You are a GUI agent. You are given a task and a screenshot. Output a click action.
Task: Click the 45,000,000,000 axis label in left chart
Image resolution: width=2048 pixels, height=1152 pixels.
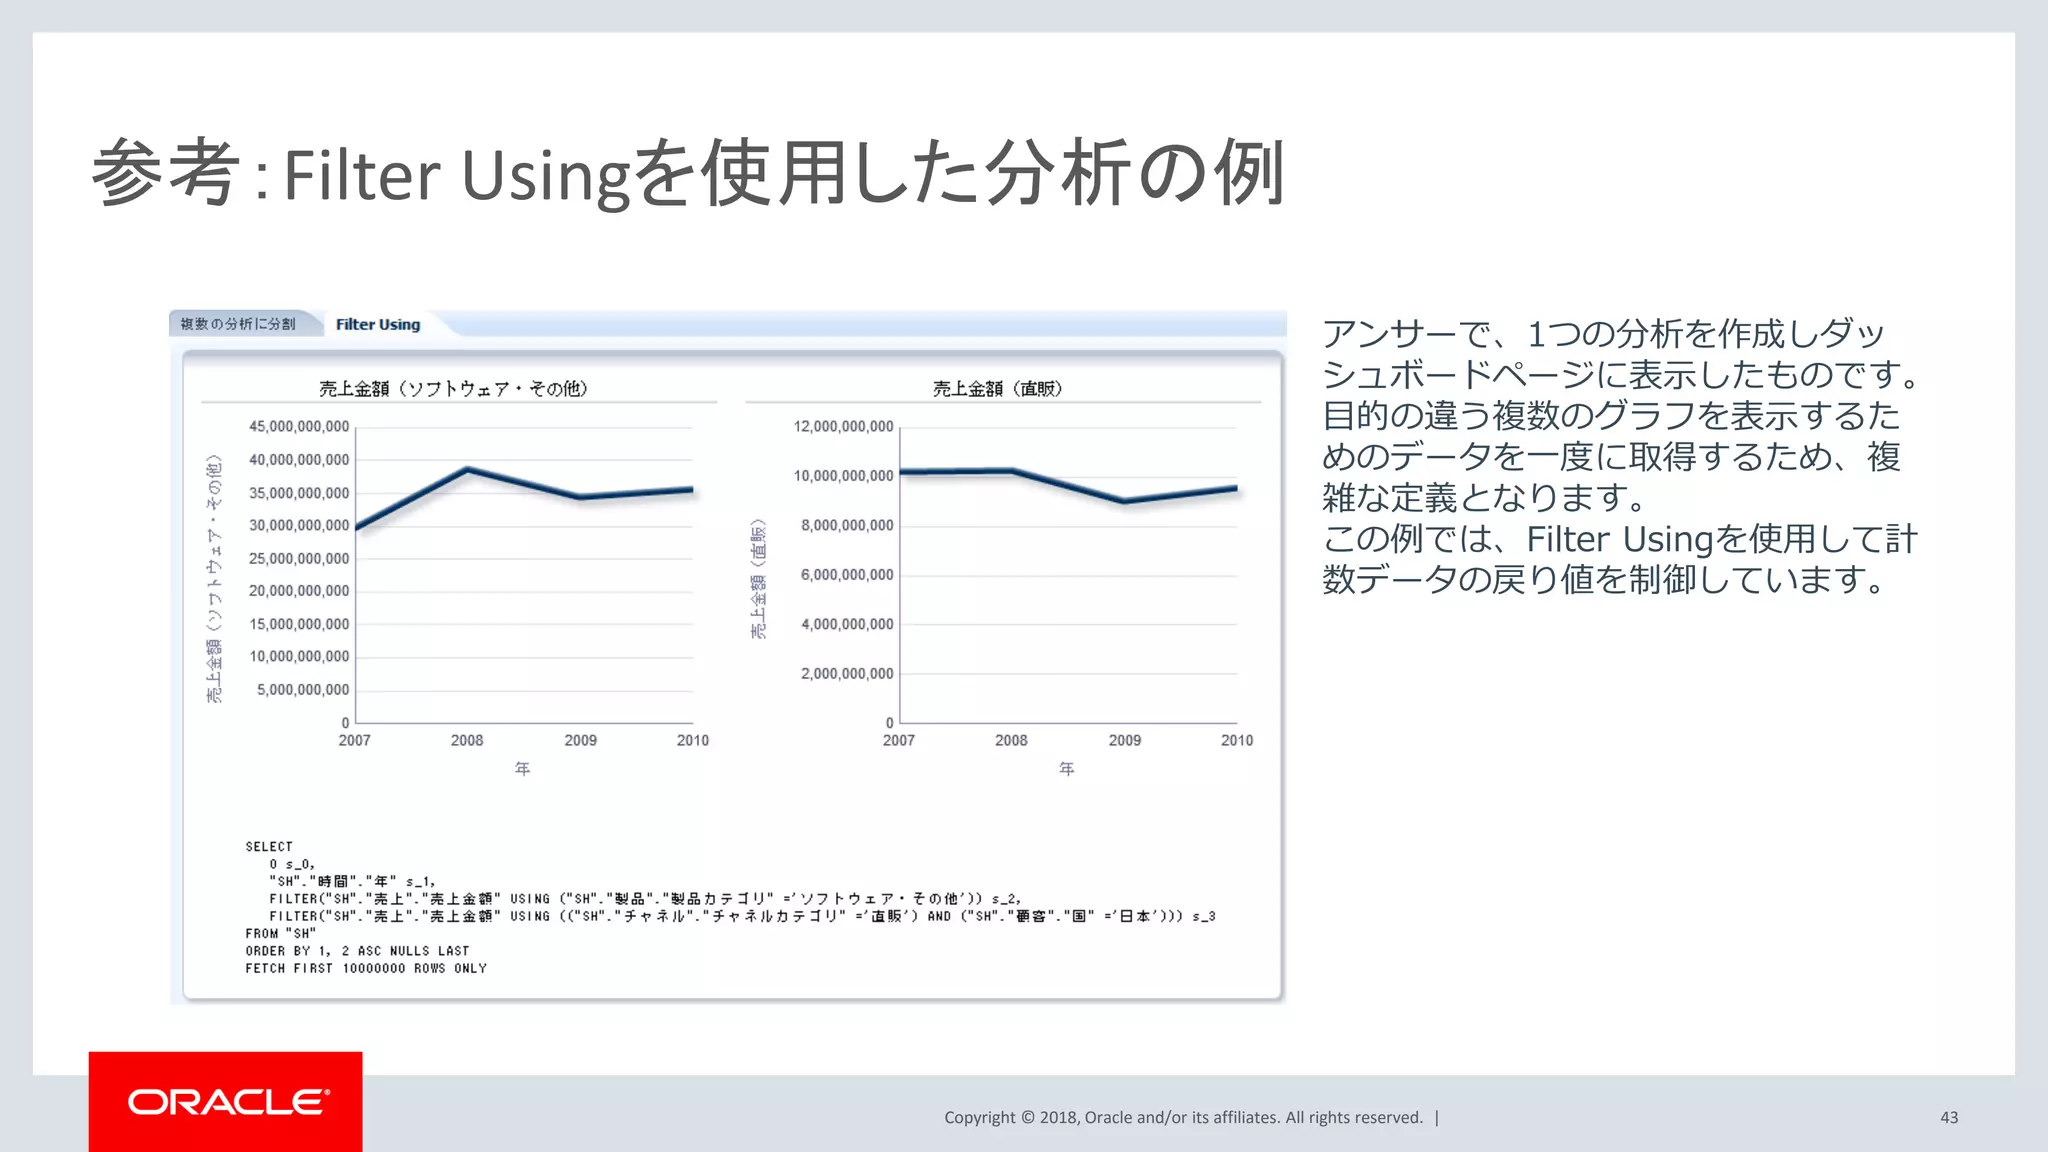click(299, 427)
